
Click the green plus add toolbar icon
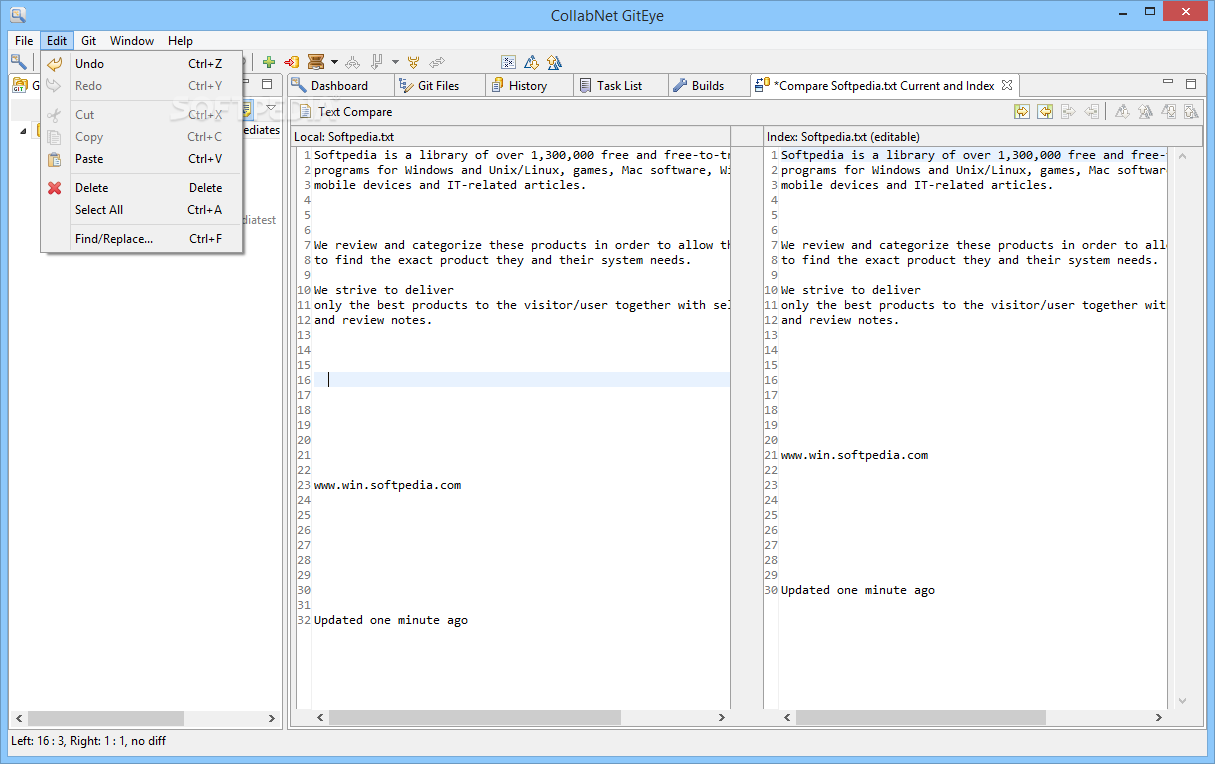tap(269, 62)
